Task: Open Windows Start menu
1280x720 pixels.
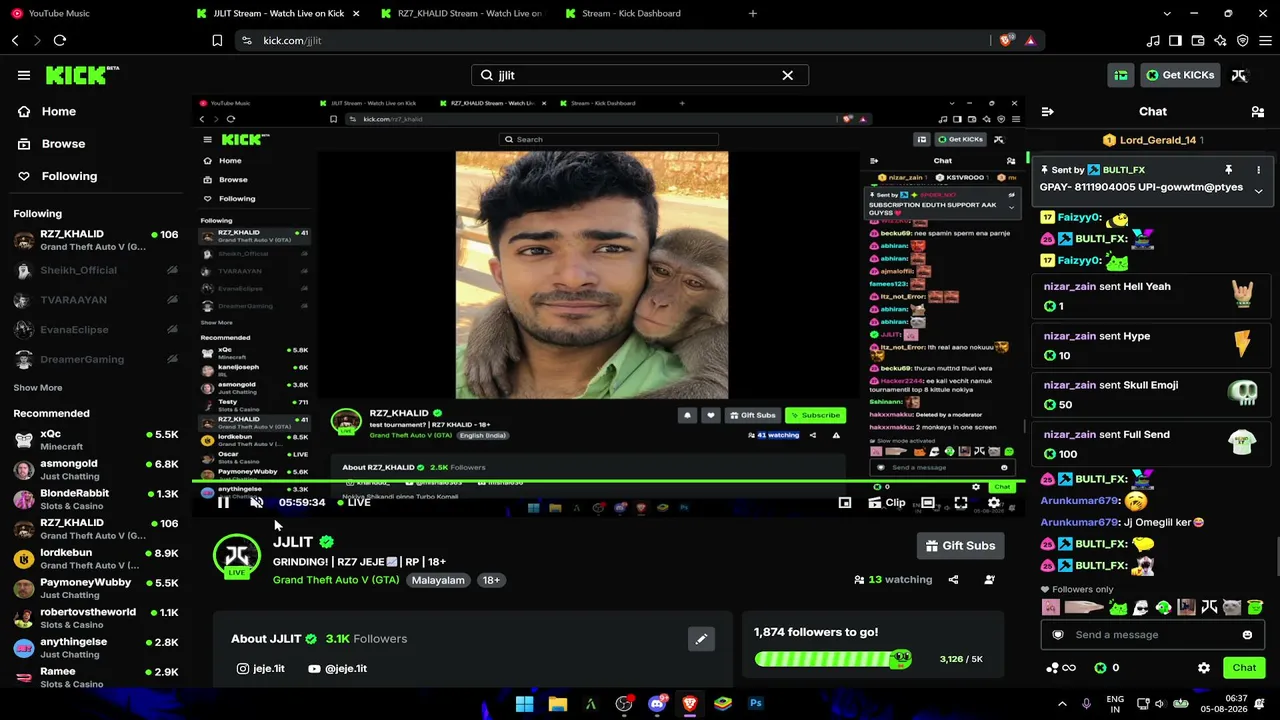Action: (524, 704)
